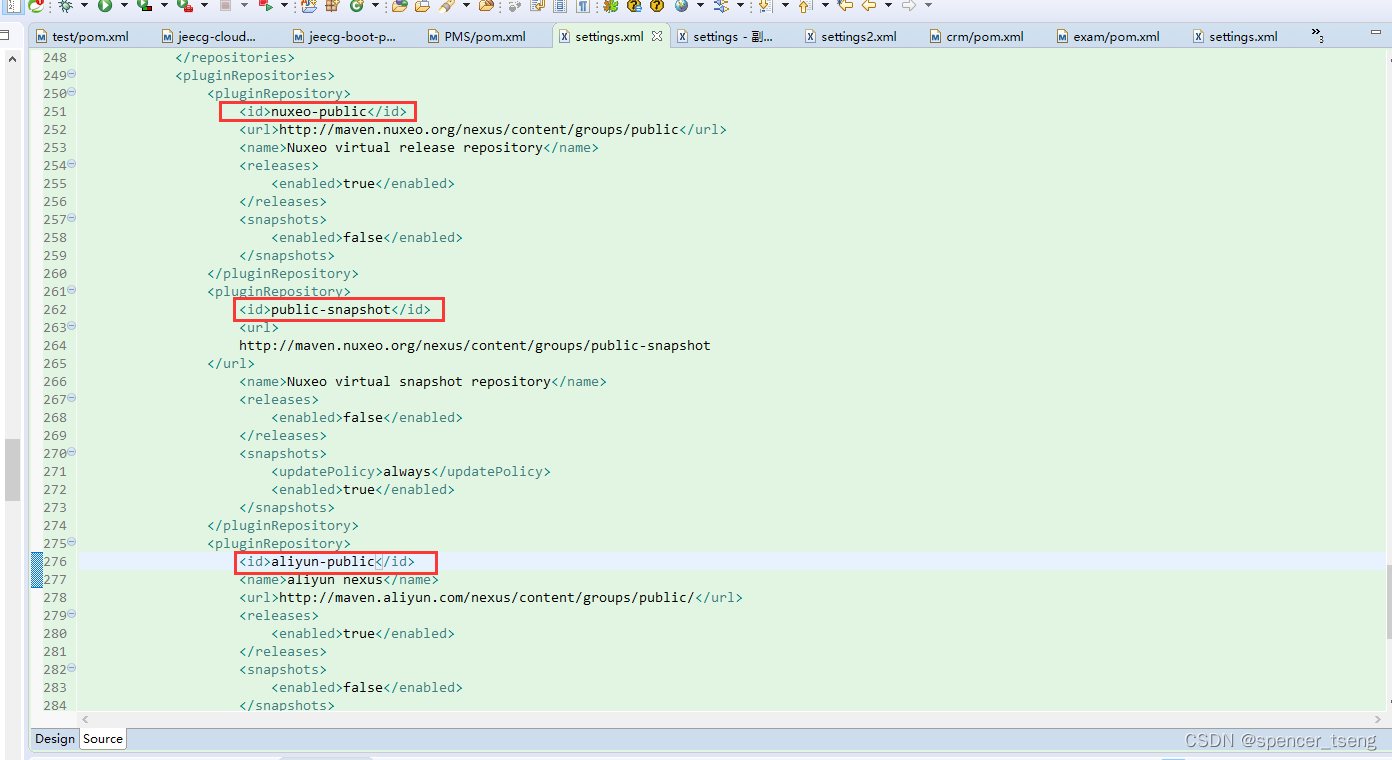
Task: Click the Coverage launch icon
Action: pyautogui.click(x=143, y=5)
